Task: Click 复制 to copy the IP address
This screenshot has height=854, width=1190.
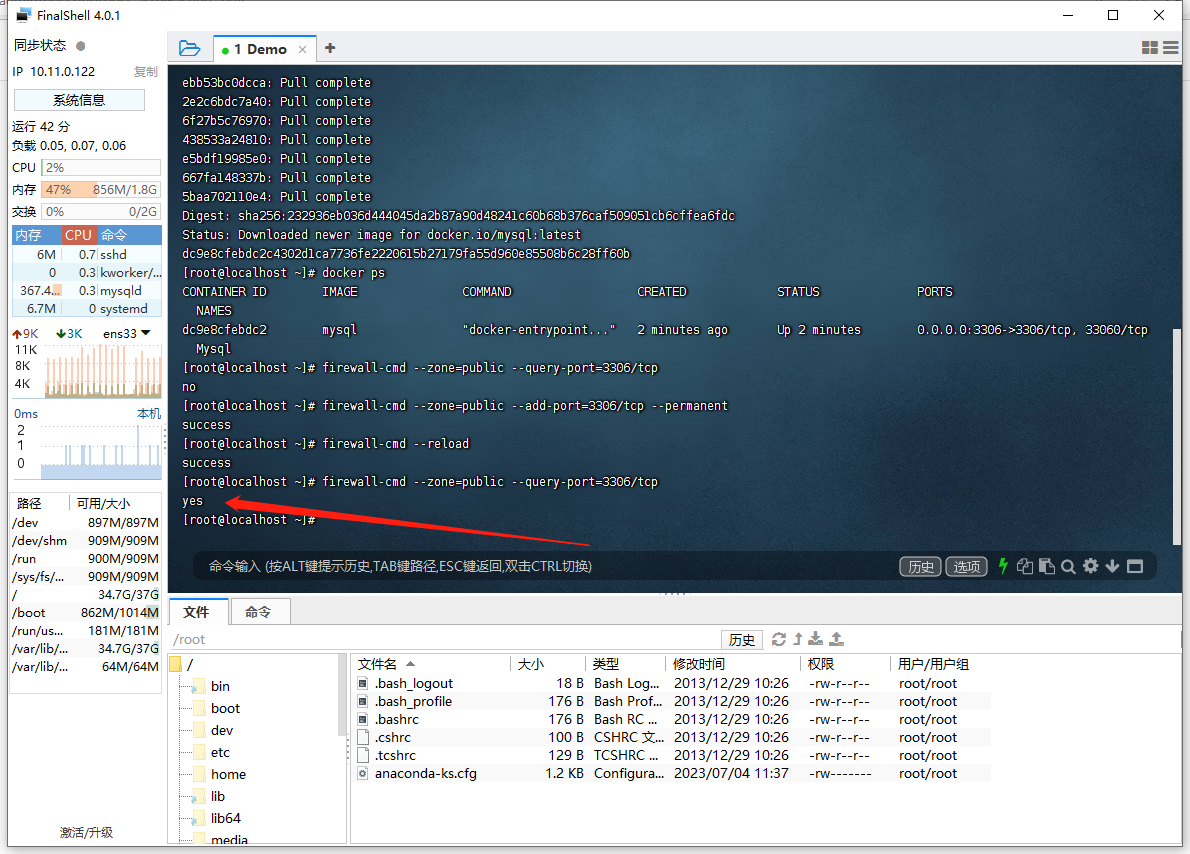Action: coord(145,72)
